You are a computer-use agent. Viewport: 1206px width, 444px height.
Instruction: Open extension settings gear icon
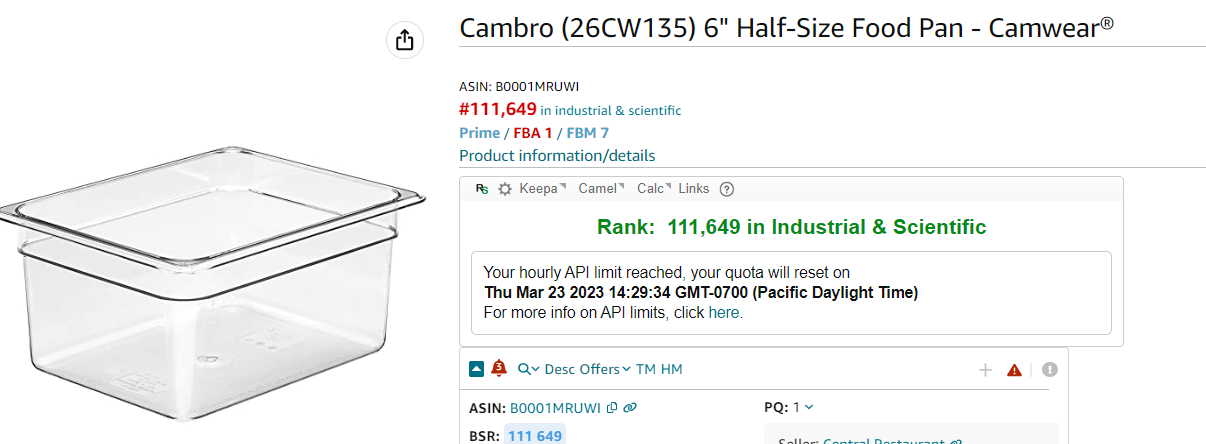(505, 189)
